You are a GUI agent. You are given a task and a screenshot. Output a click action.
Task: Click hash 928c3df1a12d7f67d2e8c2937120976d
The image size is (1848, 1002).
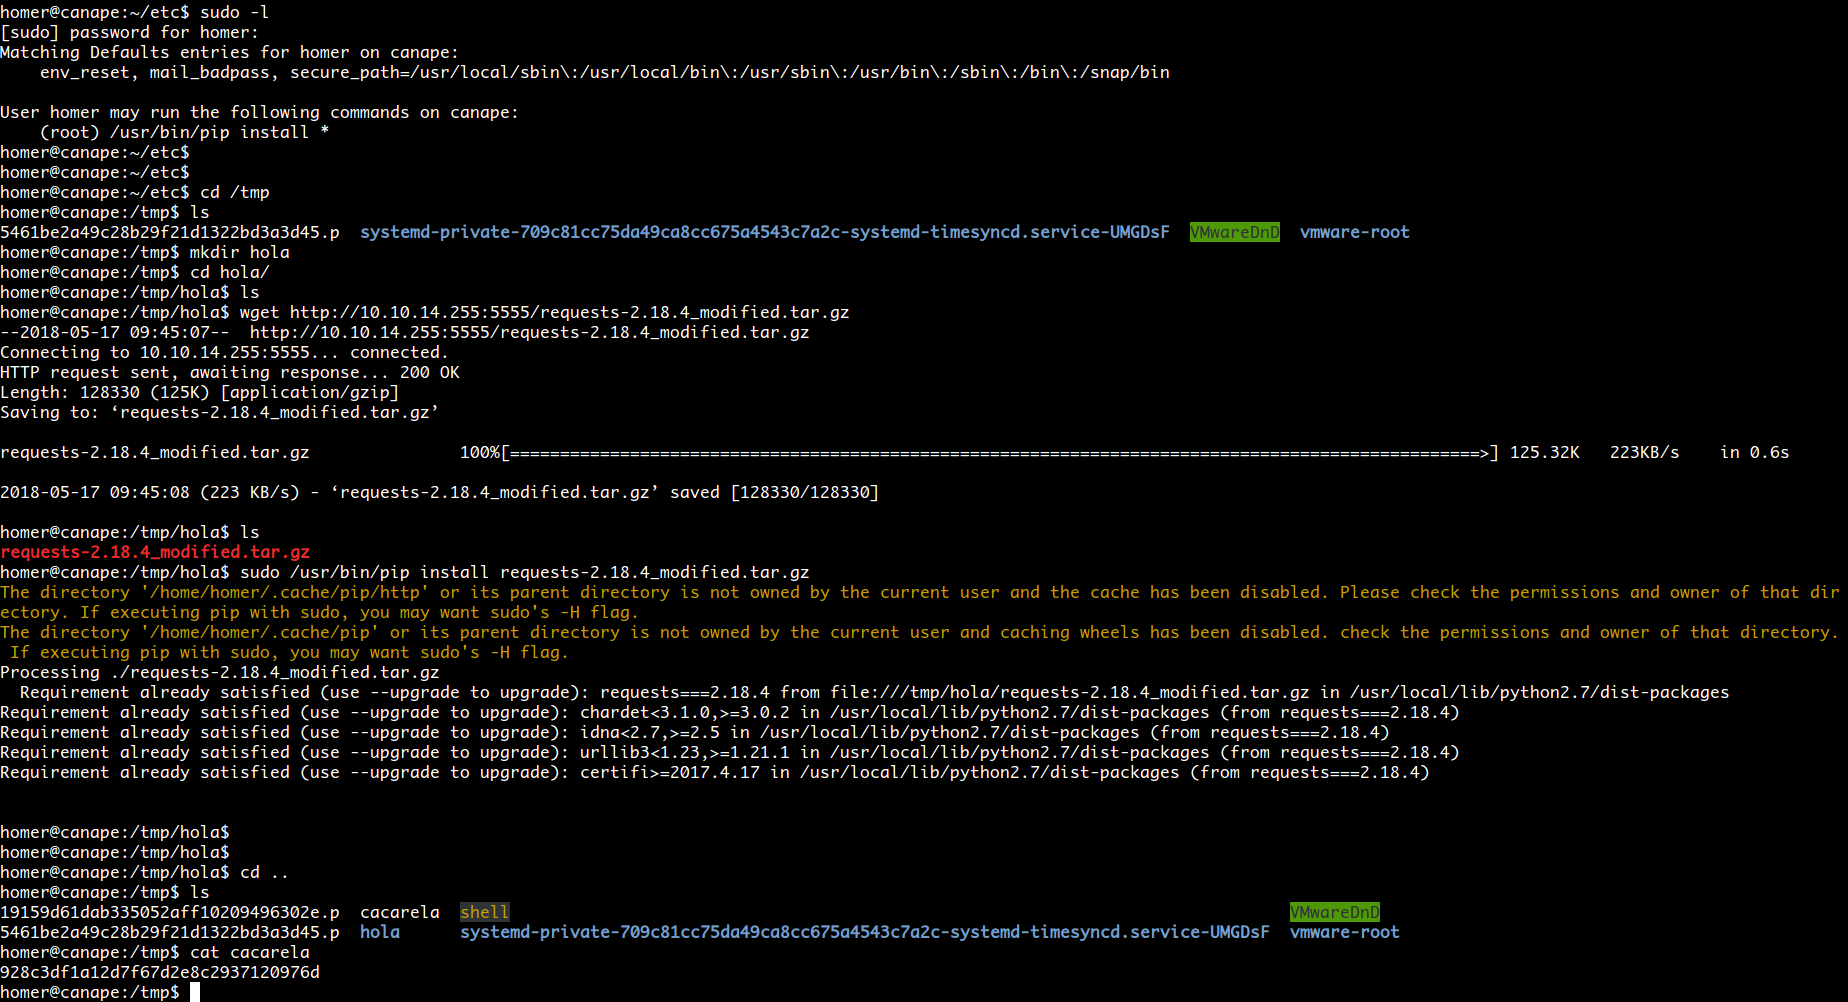(x=160, y=972)
